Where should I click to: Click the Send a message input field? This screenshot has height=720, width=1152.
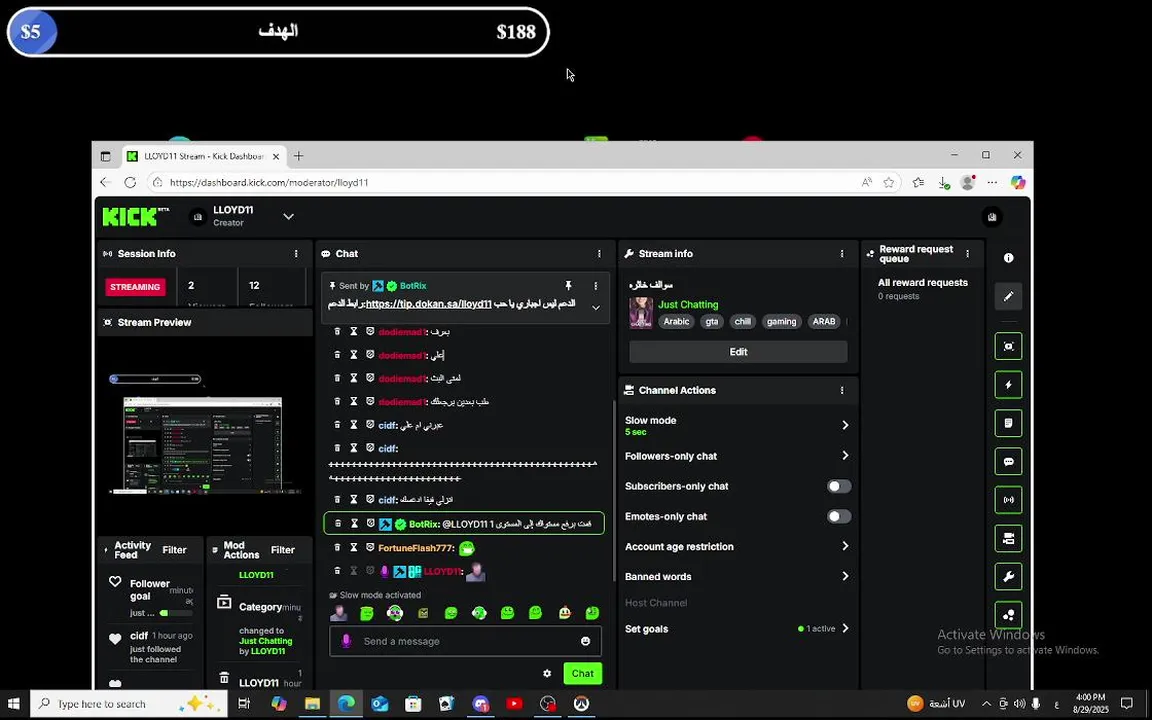(x=465, y=641)
